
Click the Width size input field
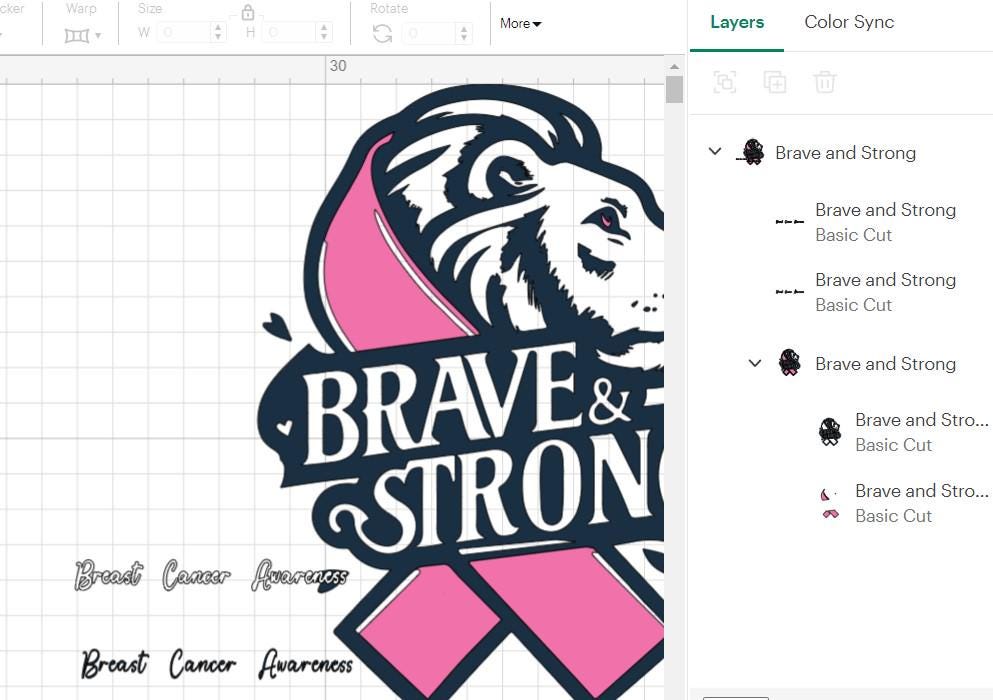(184, 32)
